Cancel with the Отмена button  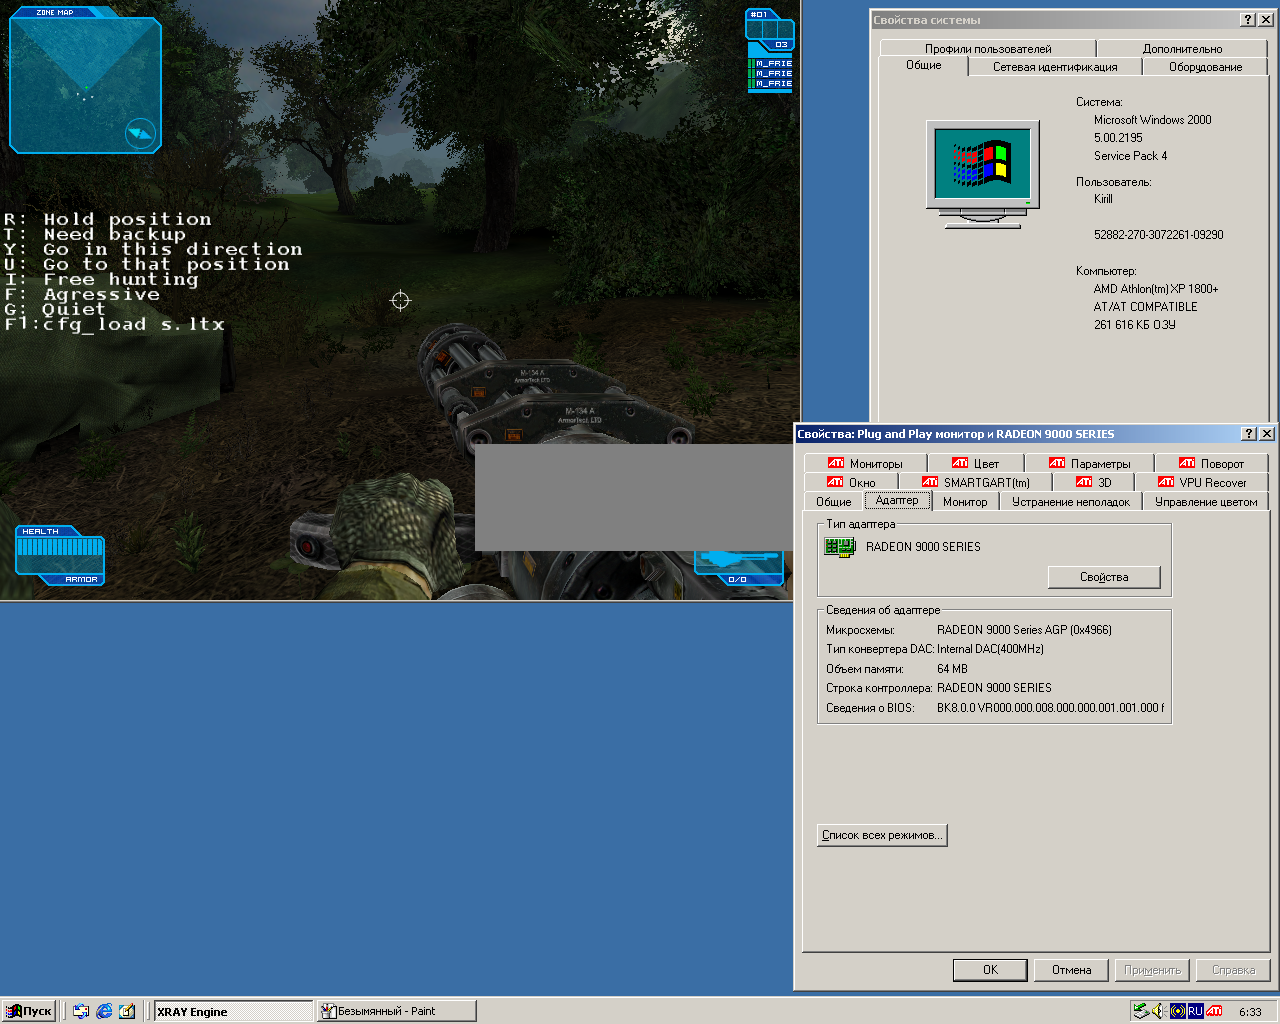pos(1071,970)
